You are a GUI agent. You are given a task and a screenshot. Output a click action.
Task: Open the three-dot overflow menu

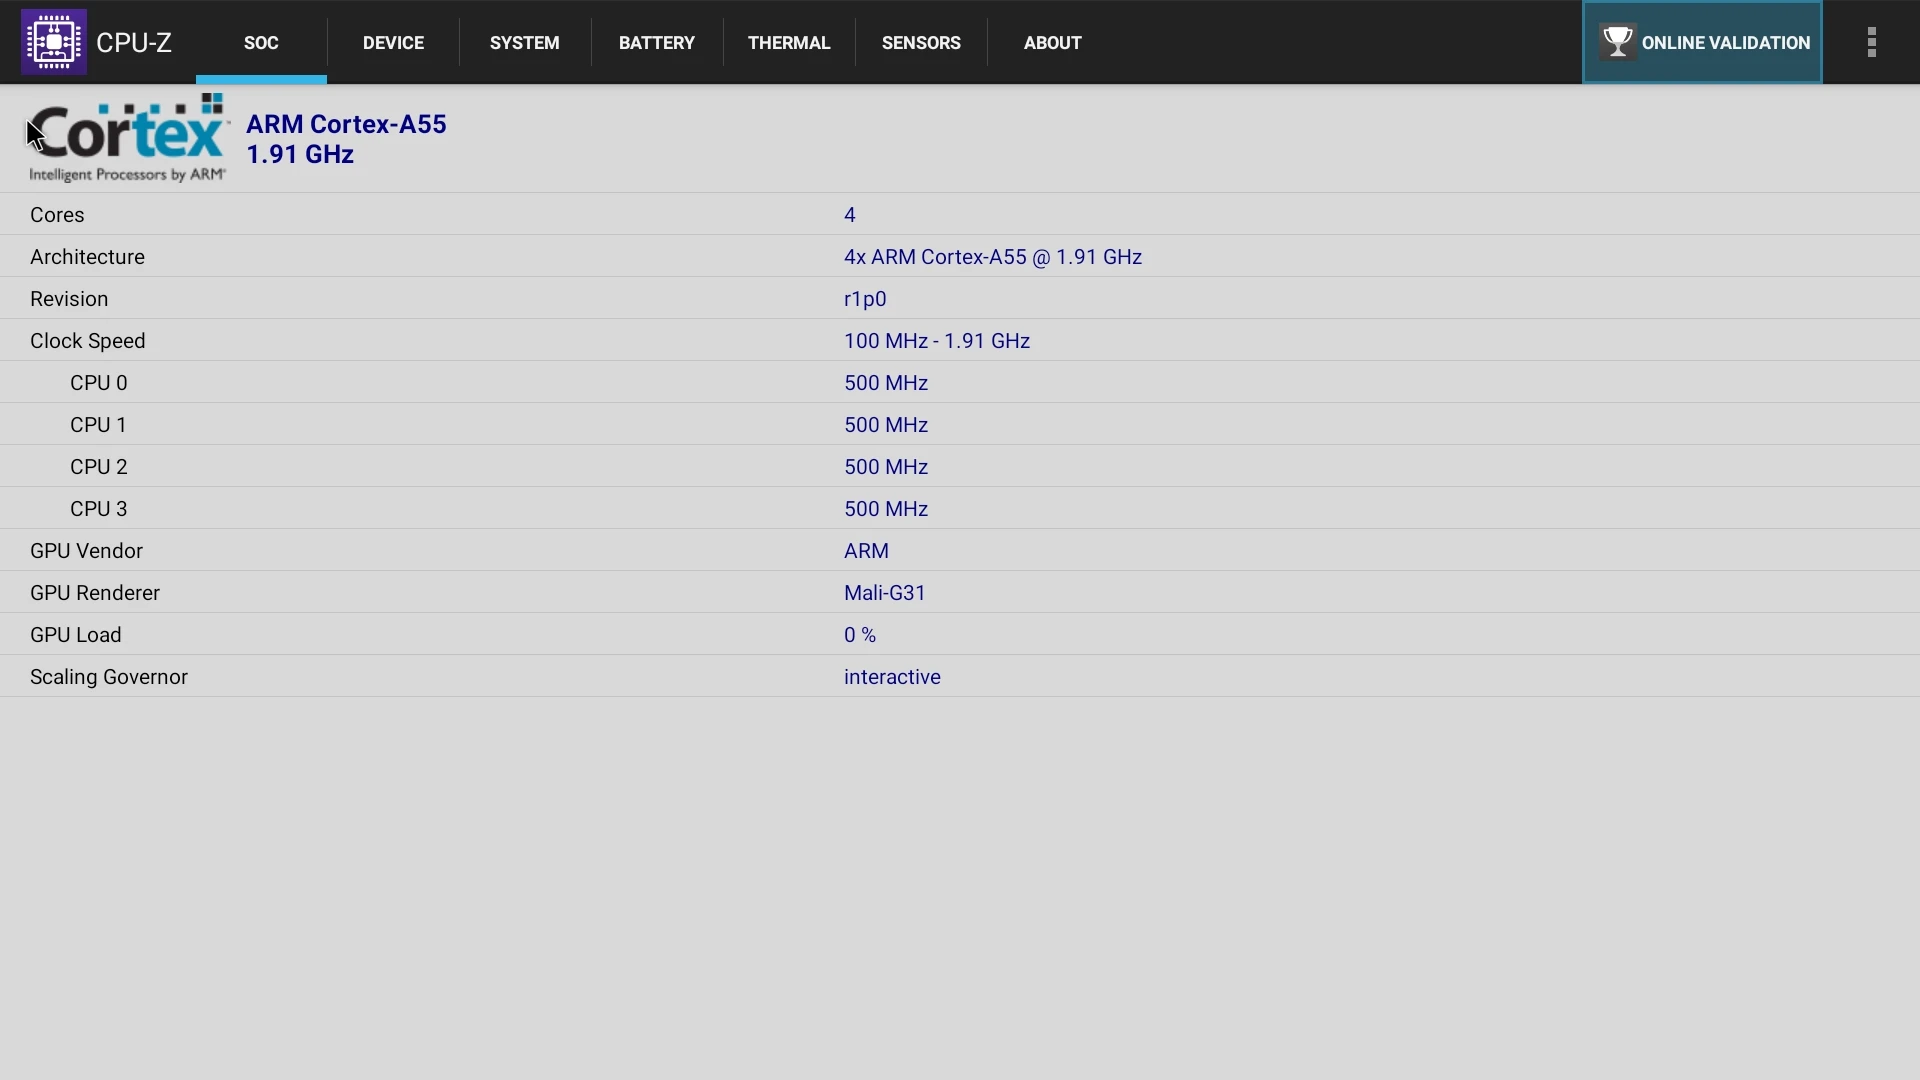[x=1871, y=42]
